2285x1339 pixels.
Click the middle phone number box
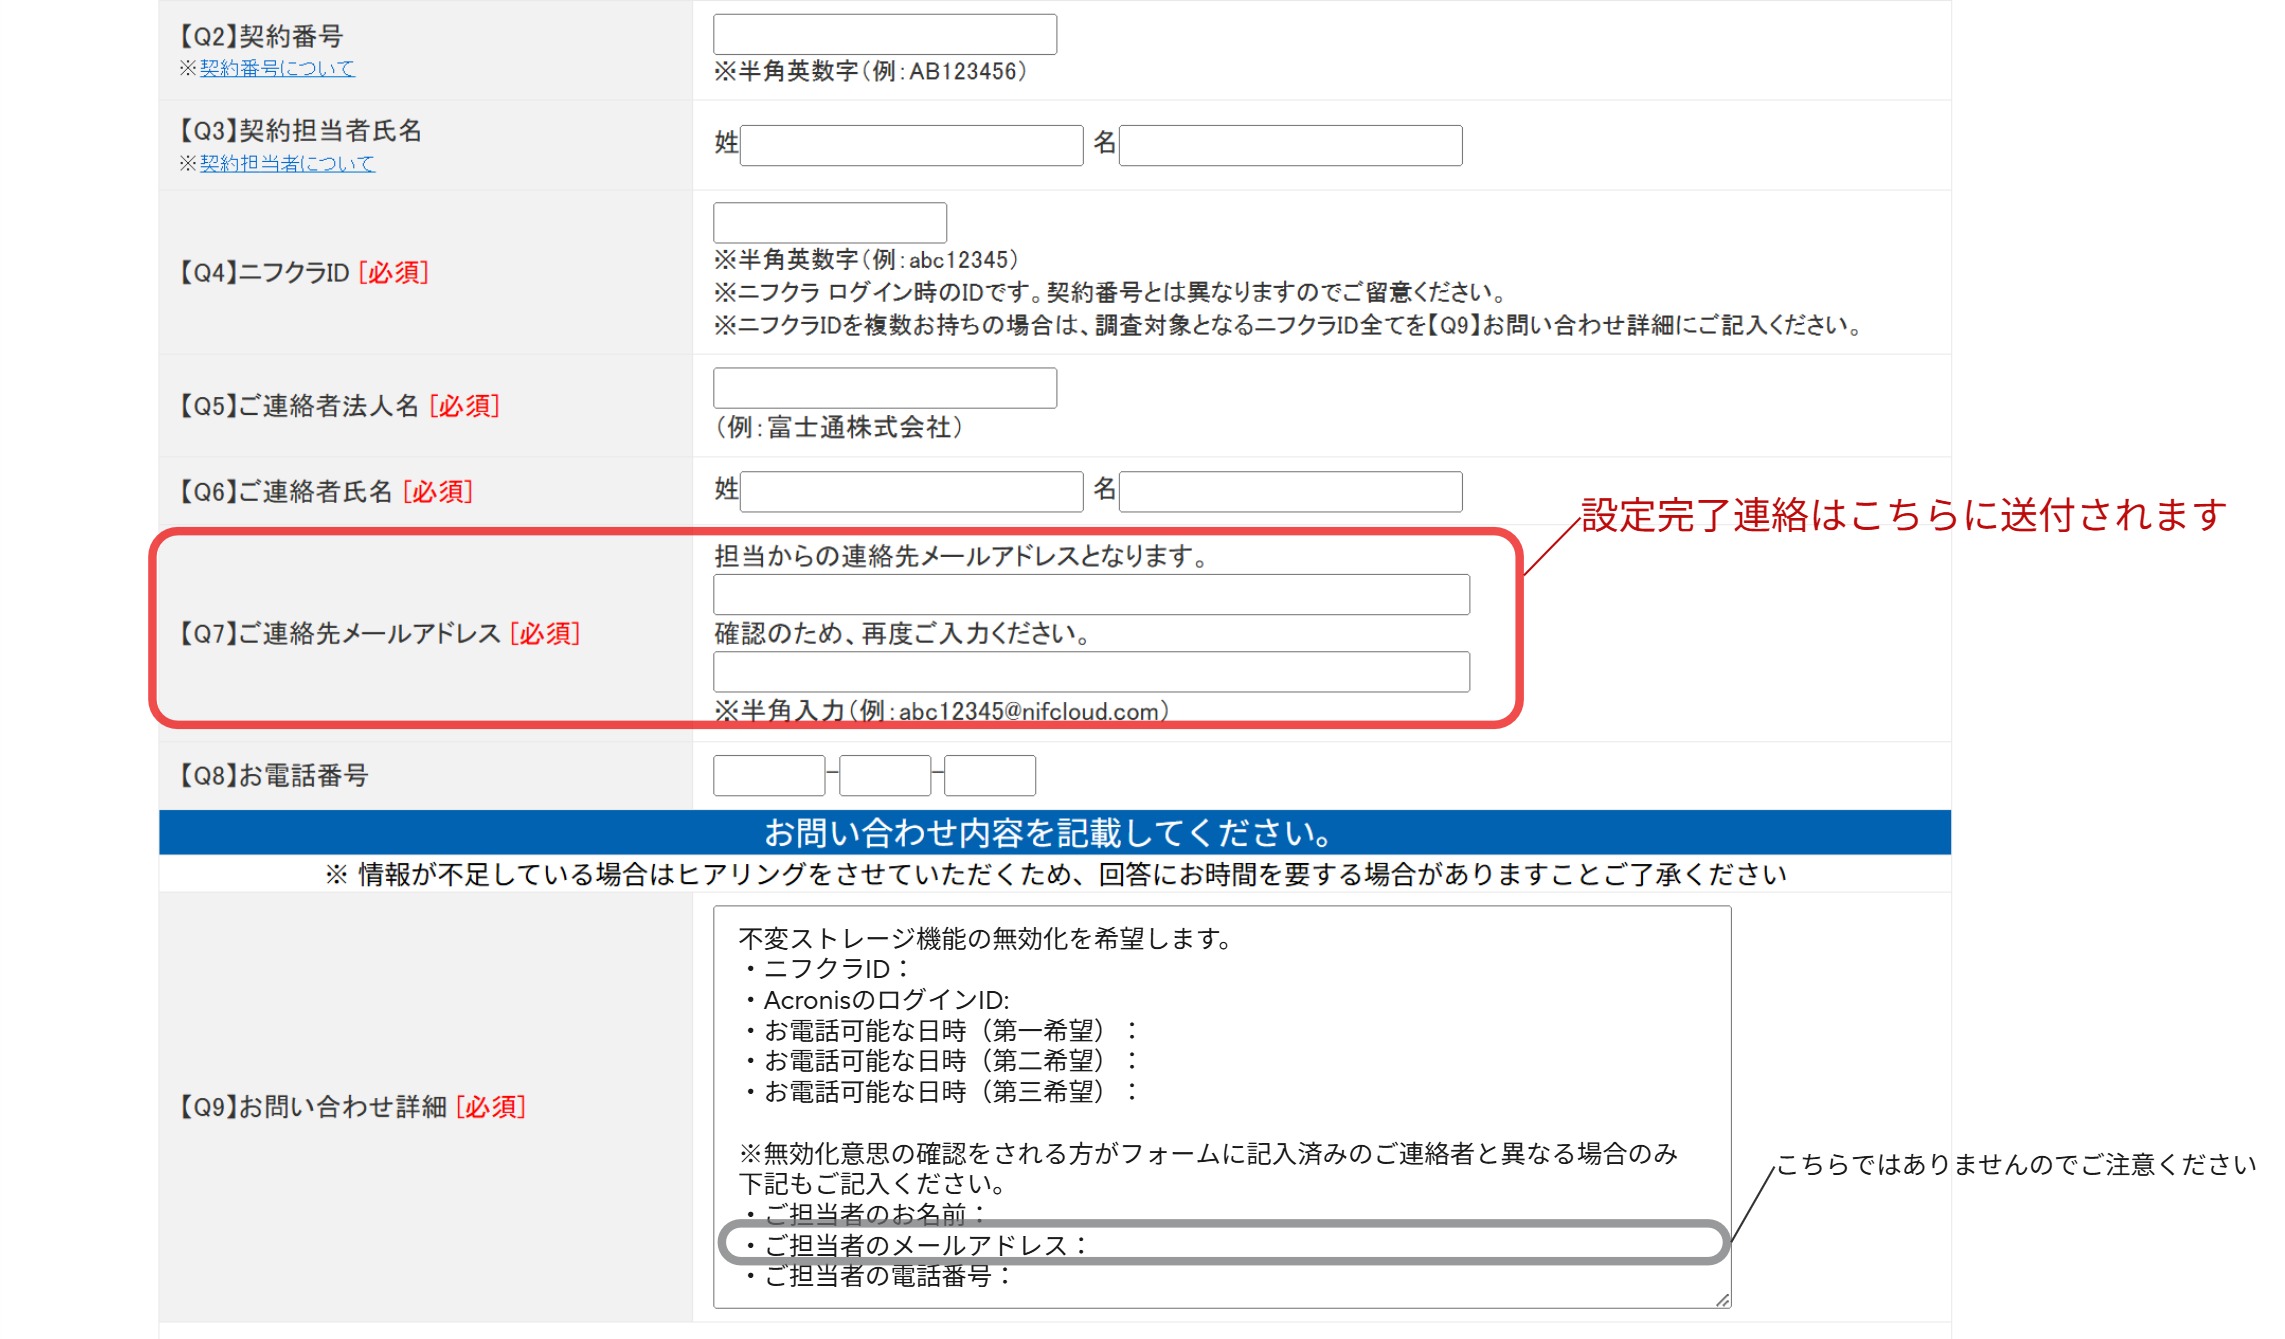click(885, 775)
